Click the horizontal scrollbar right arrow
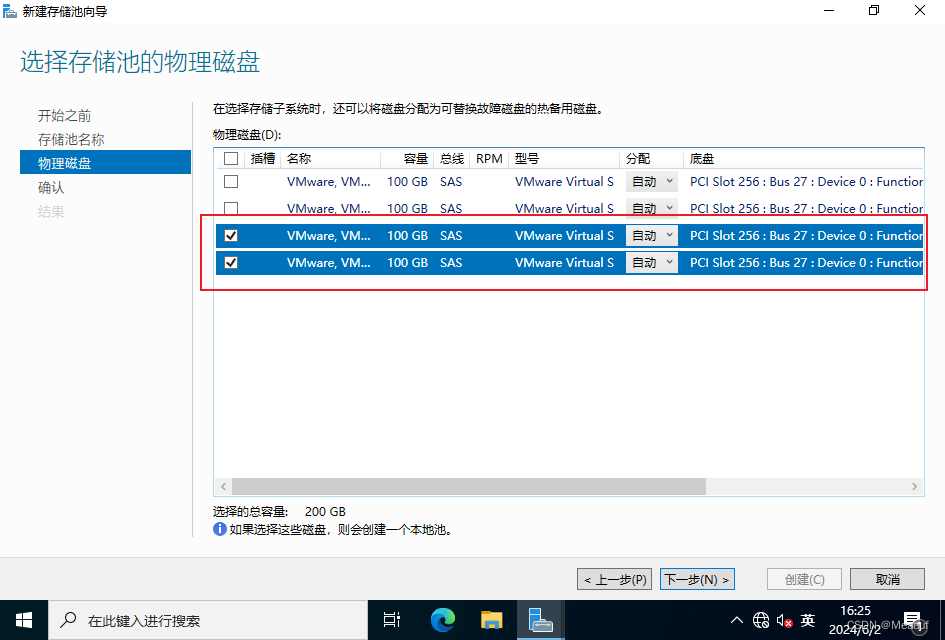Viewport: 945px width, 640px height. (x=914, y=486)
